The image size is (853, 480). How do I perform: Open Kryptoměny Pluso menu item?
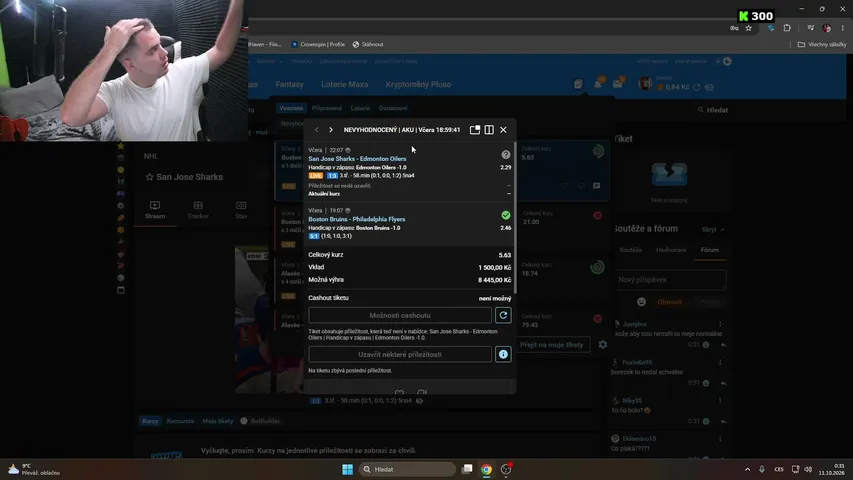click(418, 84)
